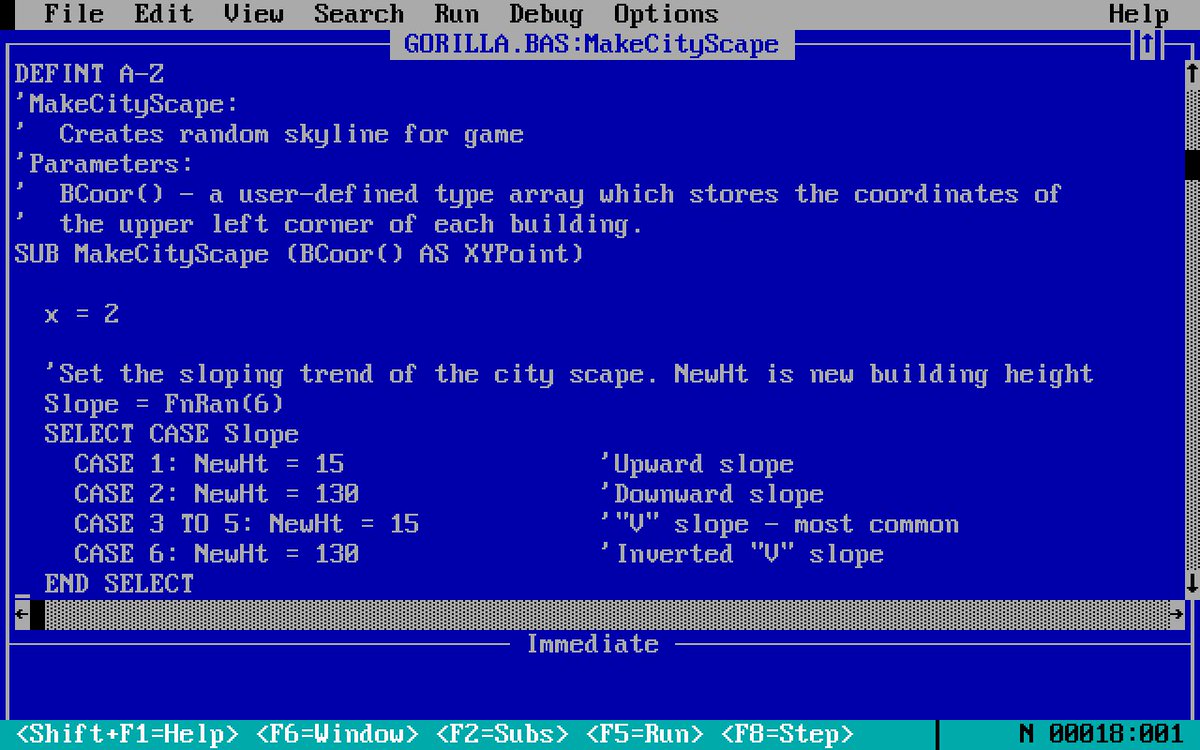This screenshot has height=750, width=1200.
Task: Click the 'Upward slope comment
Action: (697, 464)
